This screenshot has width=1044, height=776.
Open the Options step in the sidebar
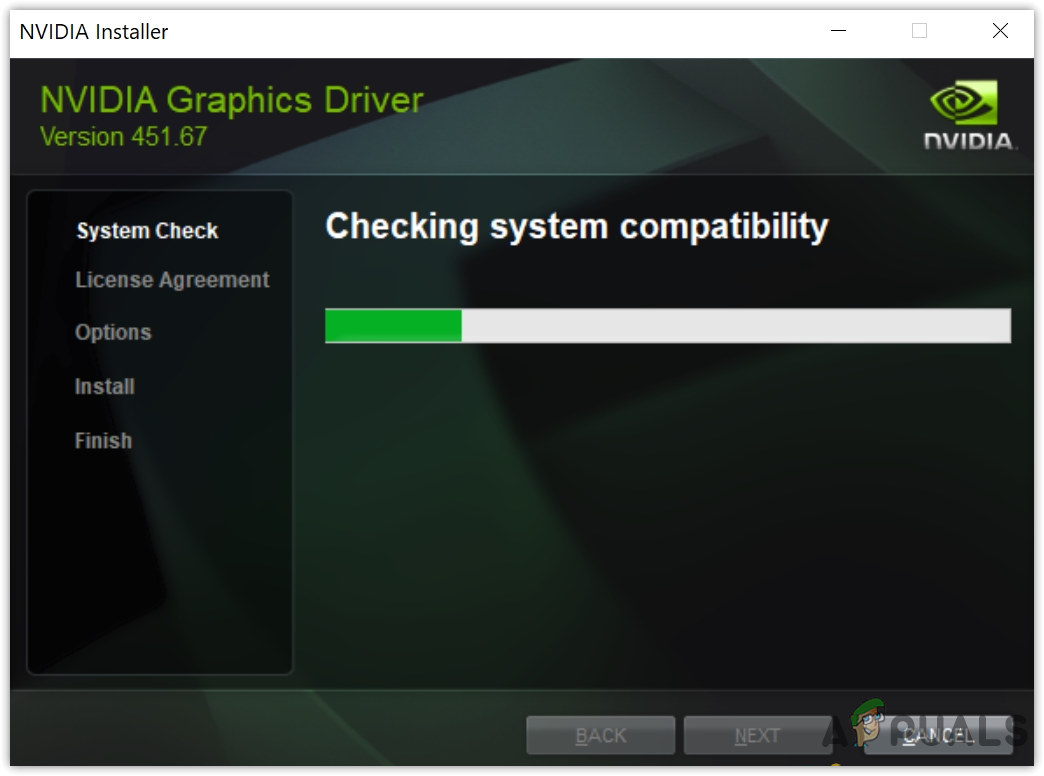coord(113,332)
